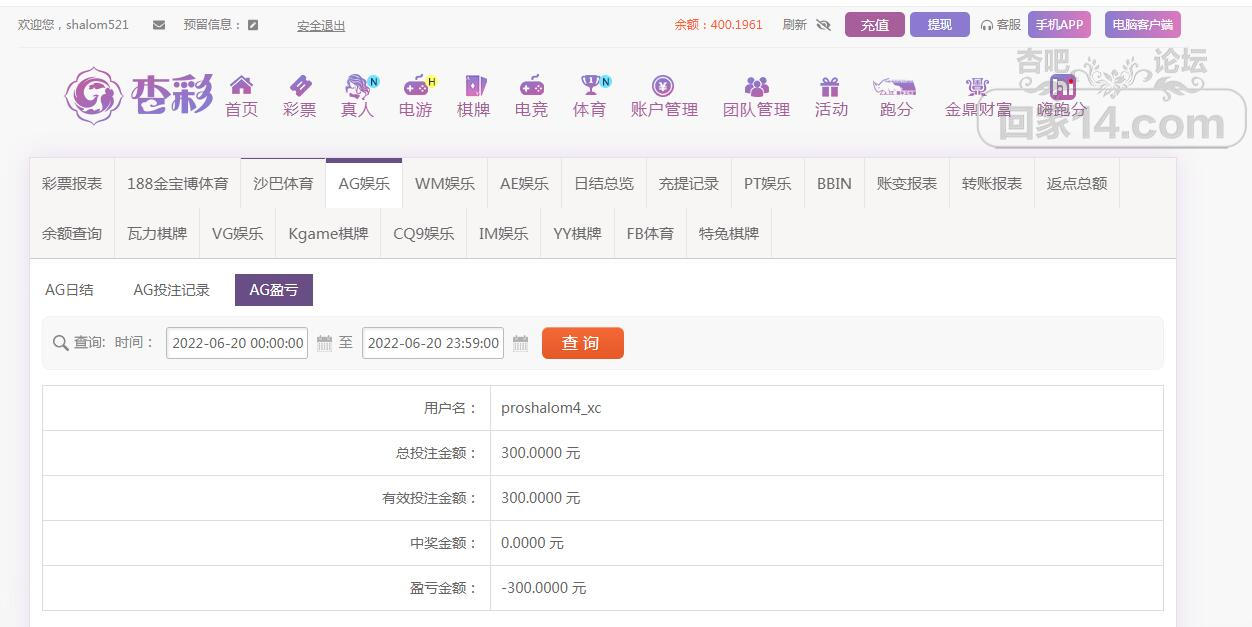
Task: Edit 预留信息 via pencil icon
Action: pyautogui.click(x=253, y=25)
